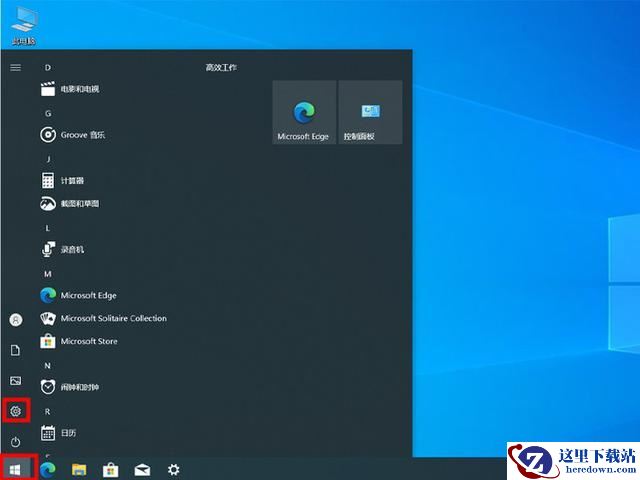
Task: Expand the Start hamburger menu
Action: point(16,67)
